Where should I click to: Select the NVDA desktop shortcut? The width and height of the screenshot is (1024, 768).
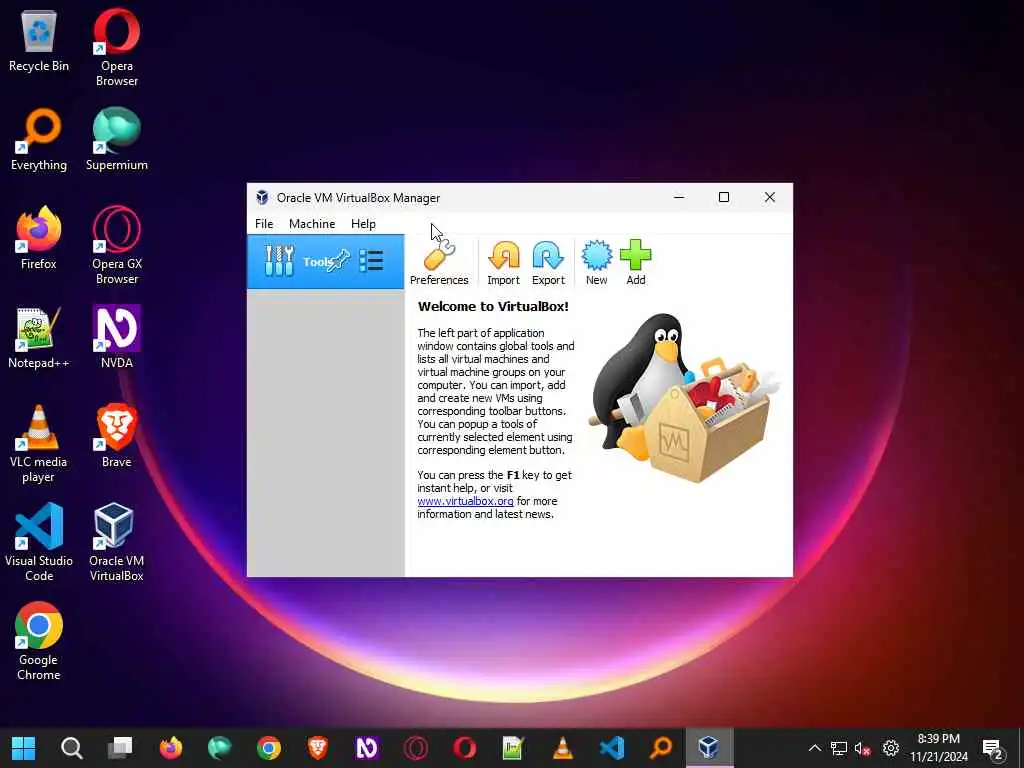(117, 338)
